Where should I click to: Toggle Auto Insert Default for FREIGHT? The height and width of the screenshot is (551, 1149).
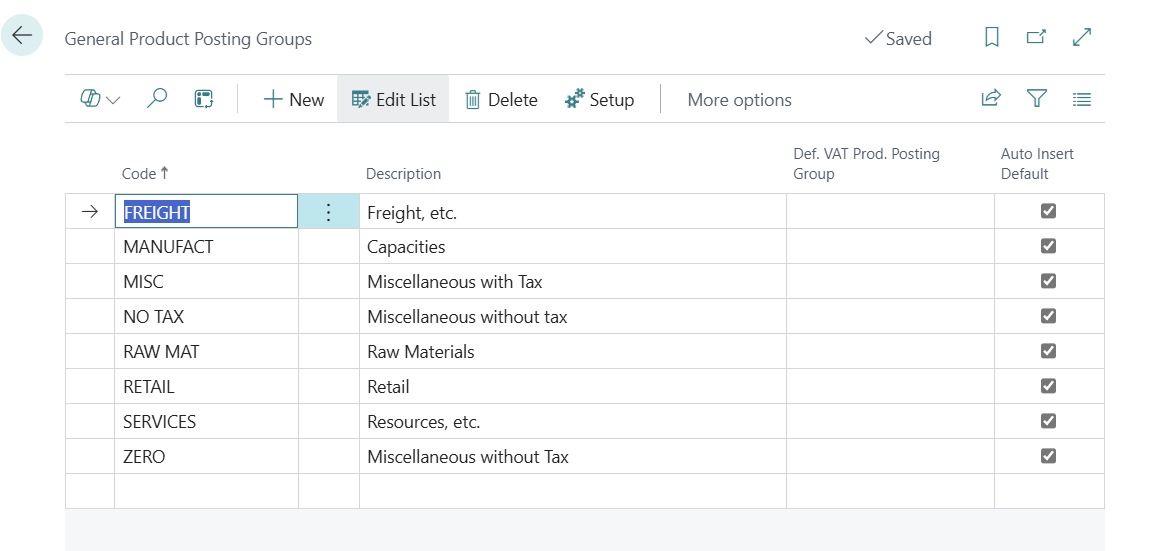(1049, 211)
